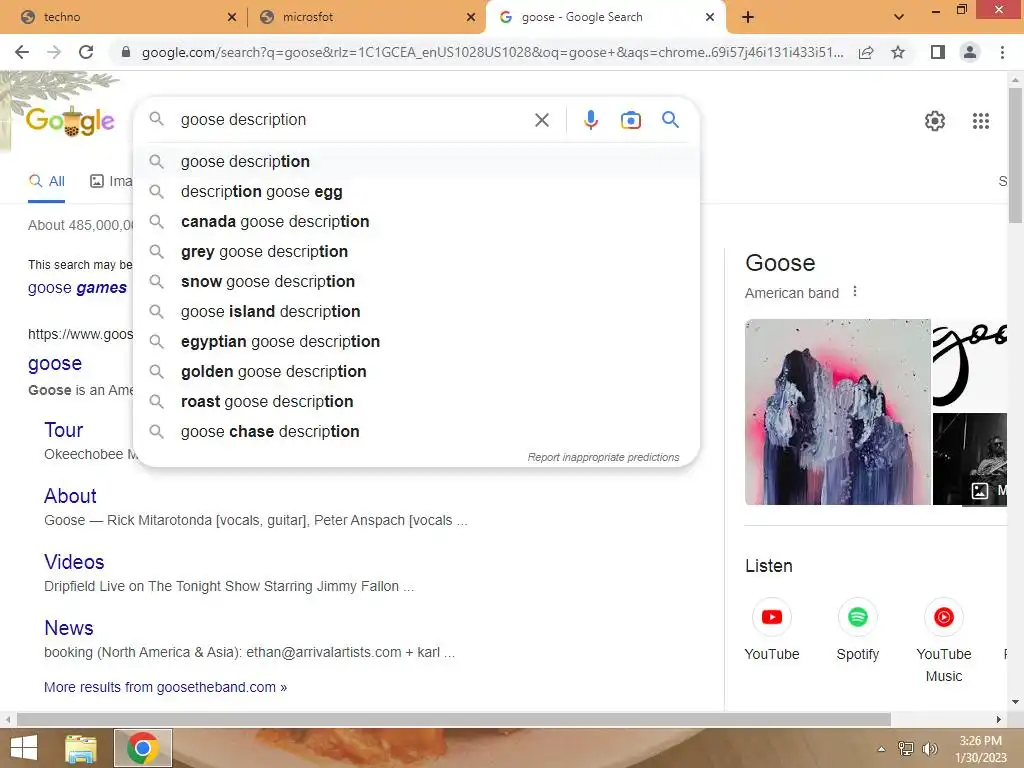Open the Google apps grid
The width and height of the screenshot is (1024, 768).
point(980,121)
